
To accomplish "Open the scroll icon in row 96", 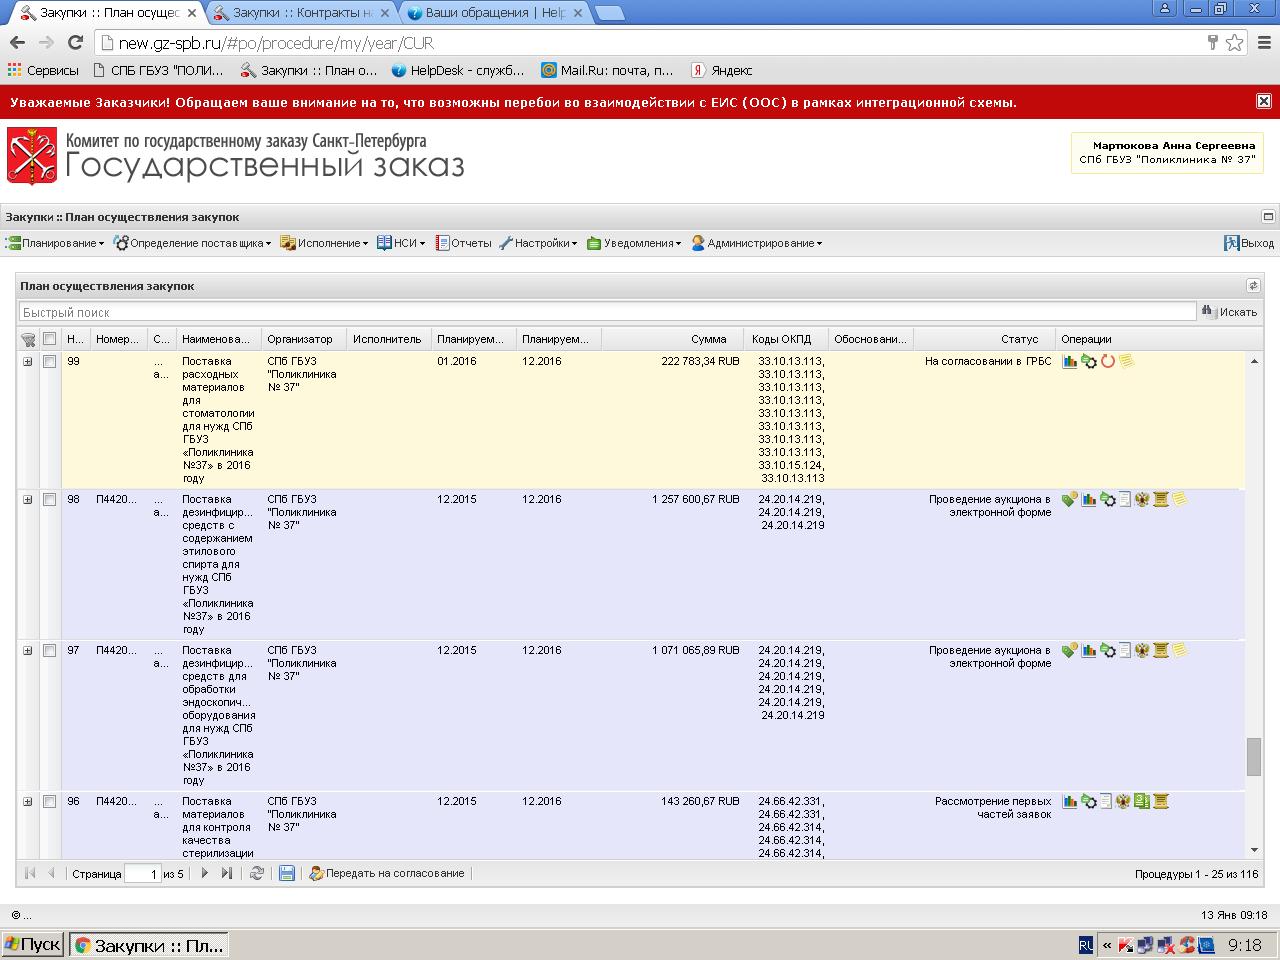I will tap(1161, 801).
